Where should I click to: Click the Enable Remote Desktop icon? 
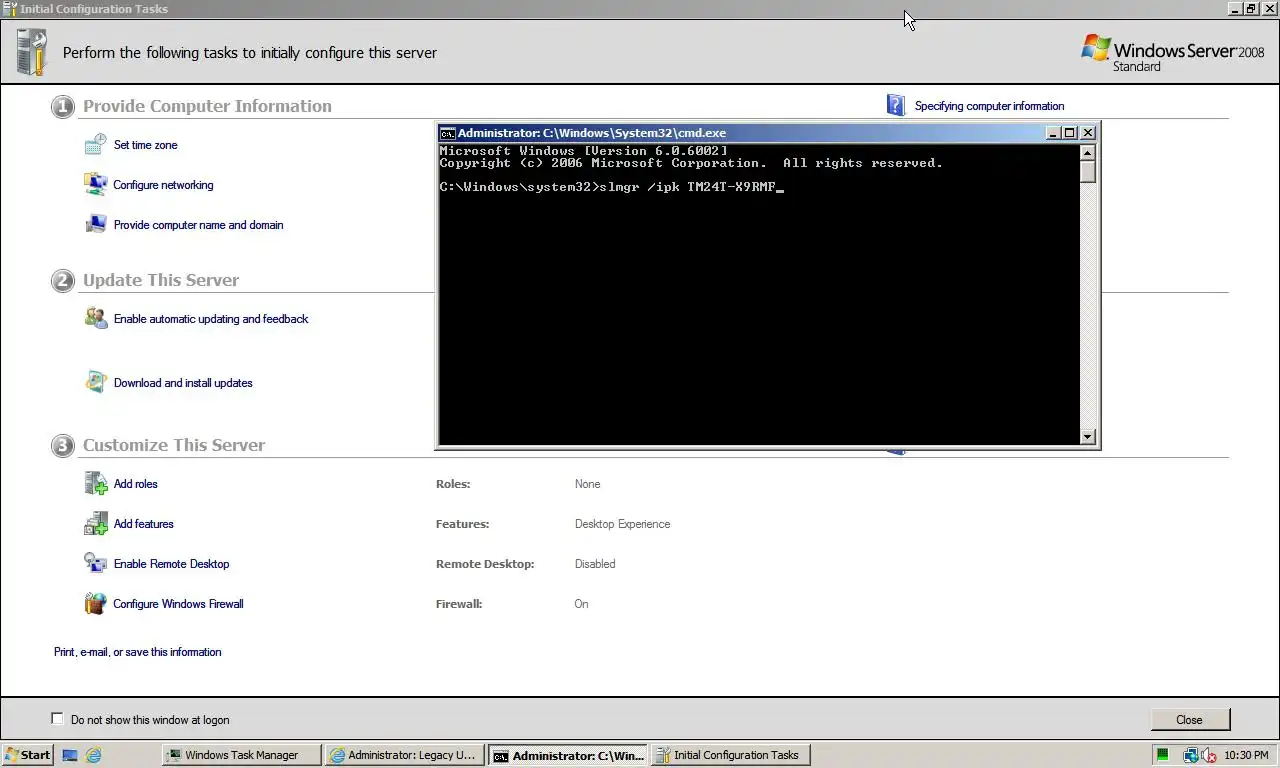click(95, 564)
